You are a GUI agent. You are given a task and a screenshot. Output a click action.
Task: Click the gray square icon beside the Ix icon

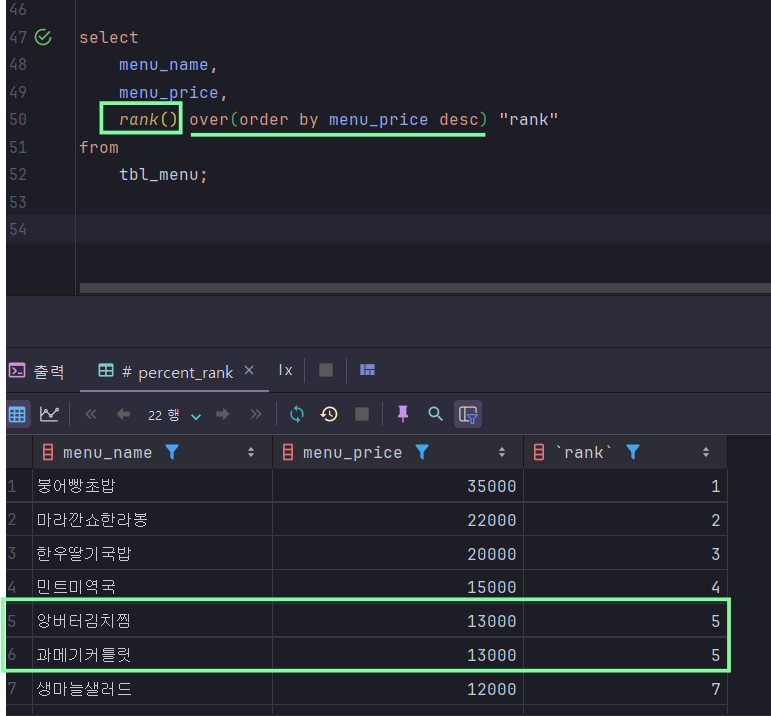[x=326, y=370]
